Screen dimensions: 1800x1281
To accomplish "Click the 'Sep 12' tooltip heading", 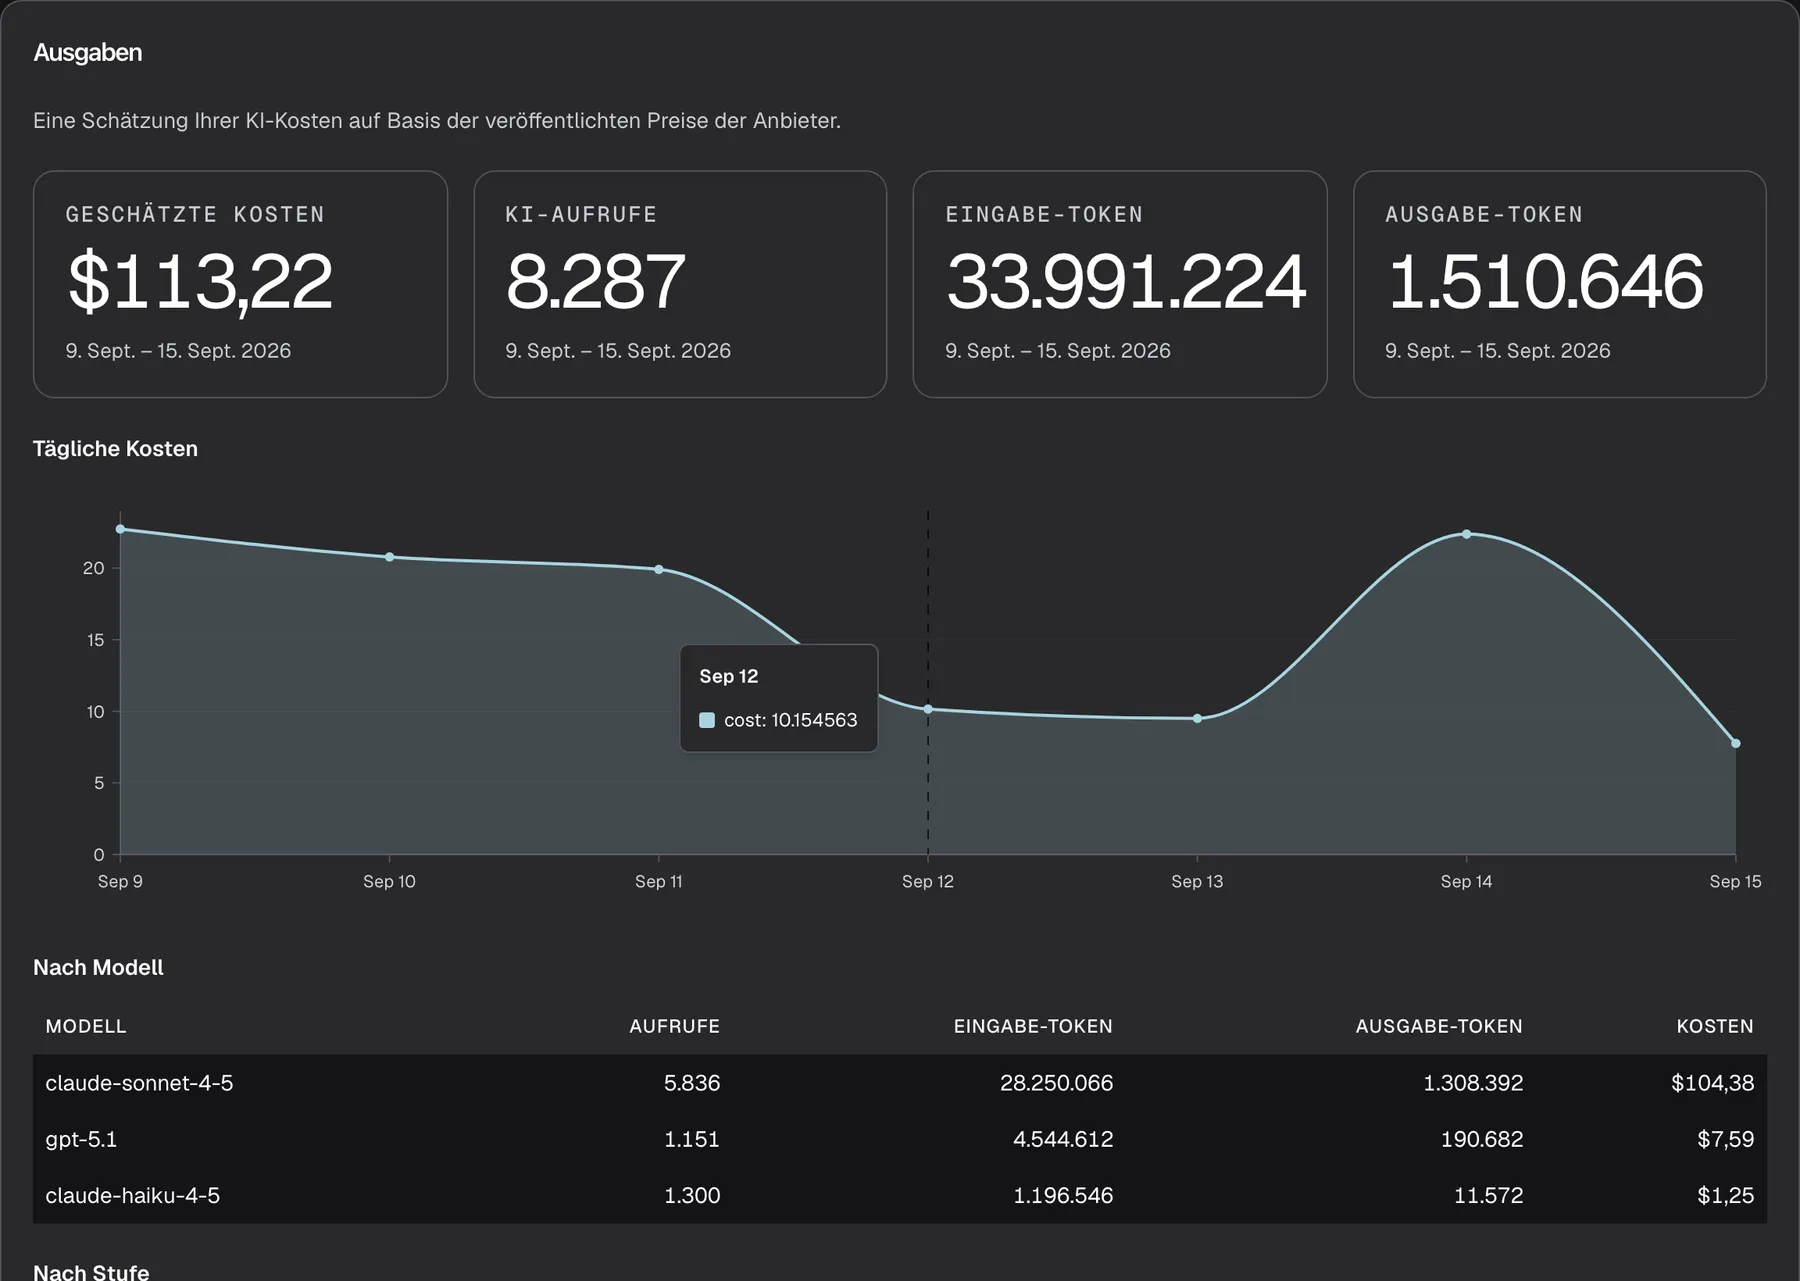I will tap(729, 676).
